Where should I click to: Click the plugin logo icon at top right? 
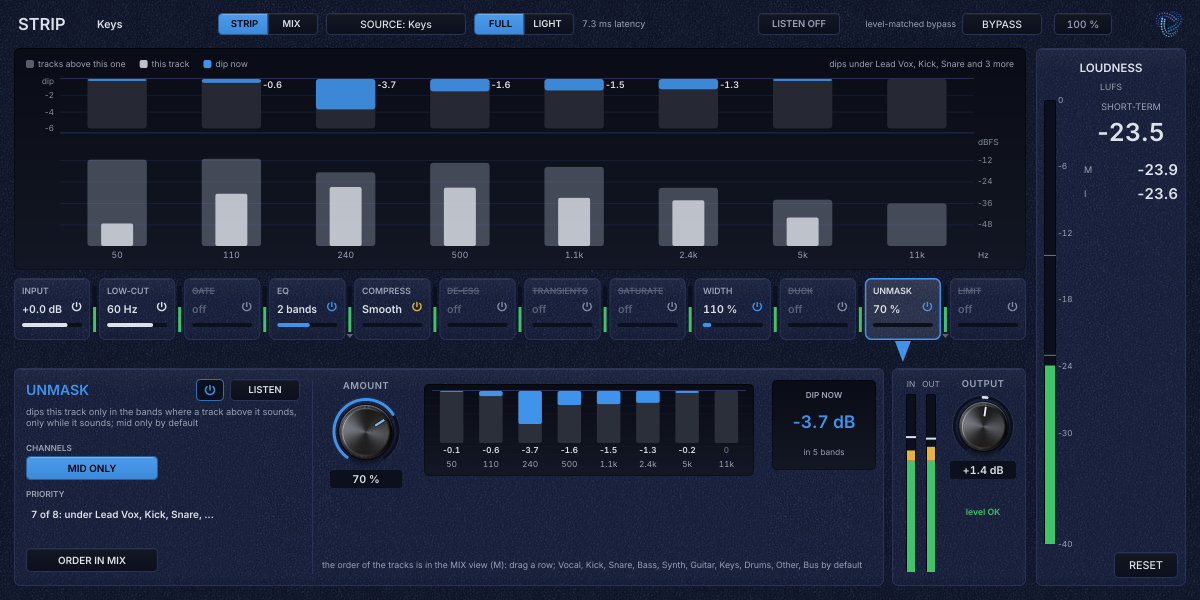click(x=1168, y=24)
